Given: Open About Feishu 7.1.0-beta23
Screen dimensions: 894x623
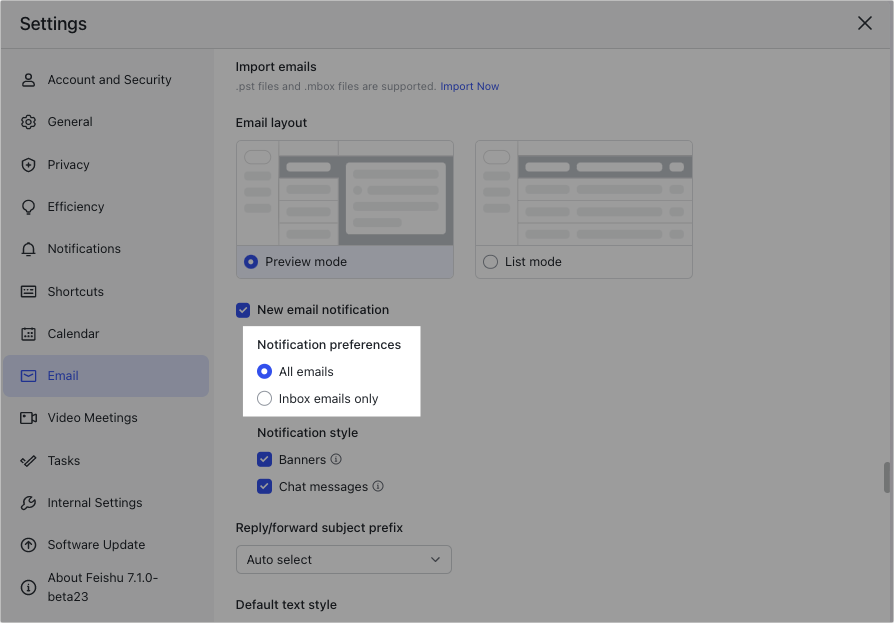Looking at the screenshot, I should (106, 587).
